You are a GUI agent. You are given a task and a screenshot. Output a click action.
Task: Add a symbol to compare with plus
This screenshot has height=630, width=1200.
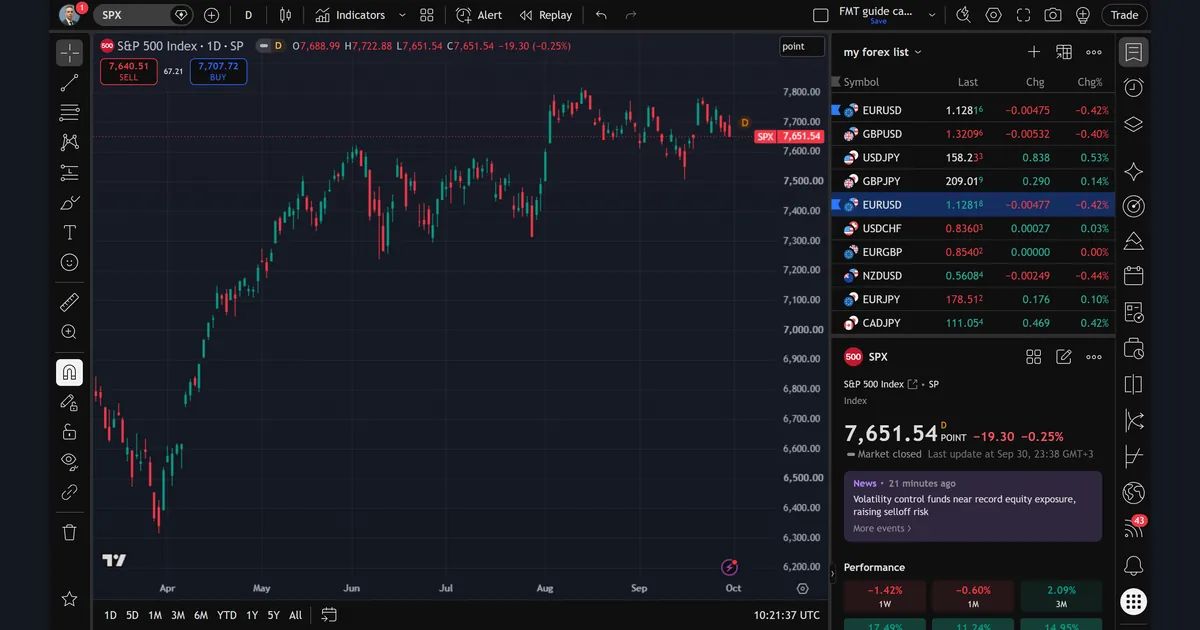(211, 15)
